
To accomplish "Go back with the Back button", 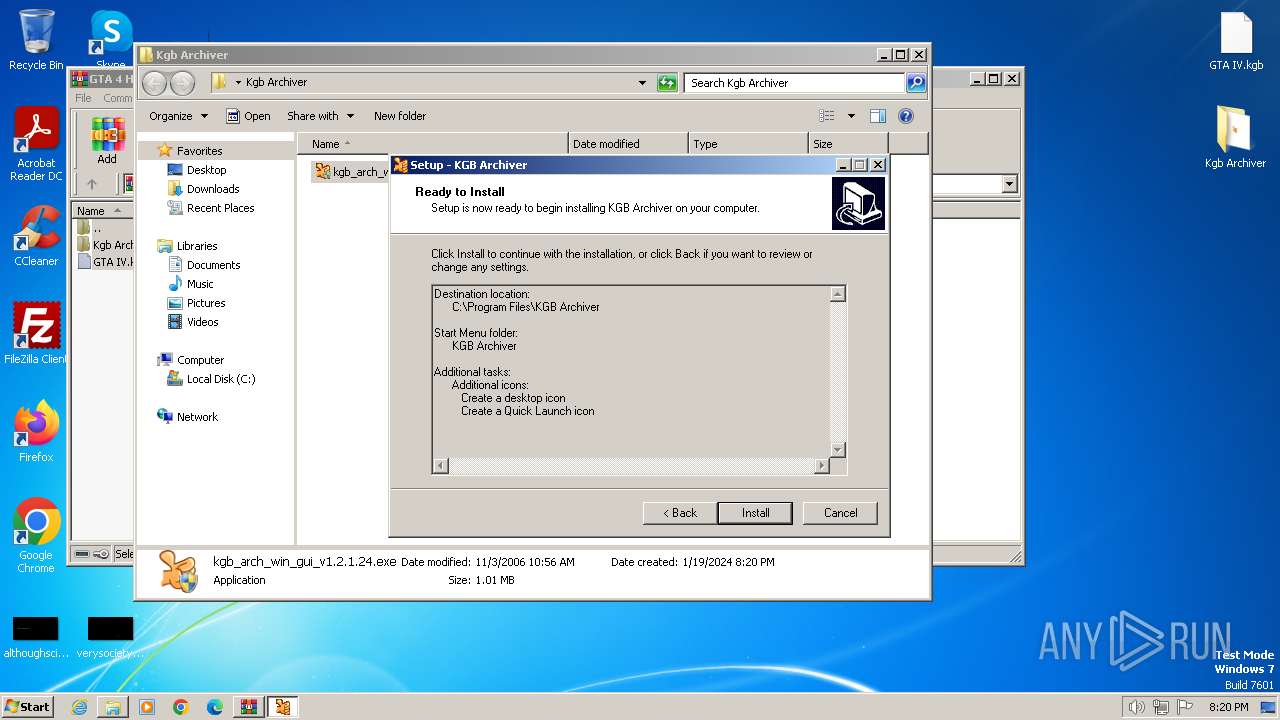I will click(680, 513).
